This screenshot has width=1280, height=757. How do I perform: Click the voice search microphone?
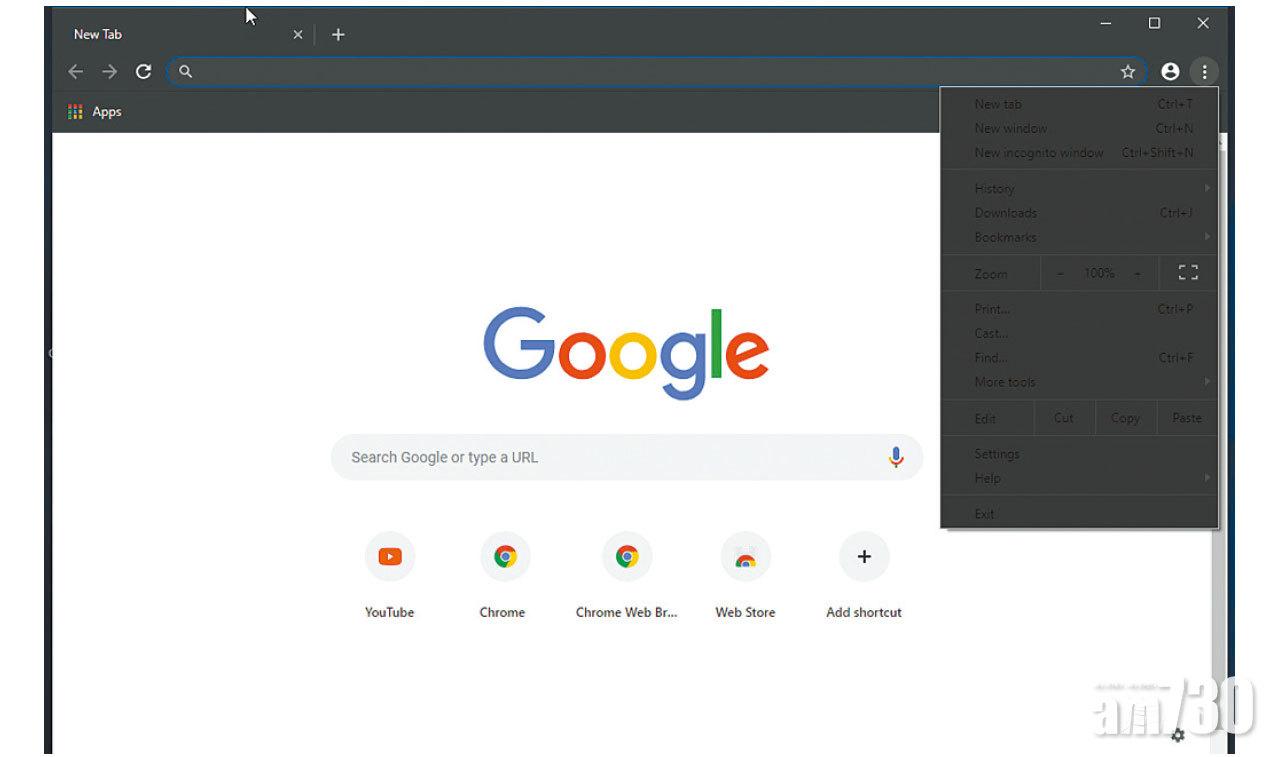coord(896,457)
